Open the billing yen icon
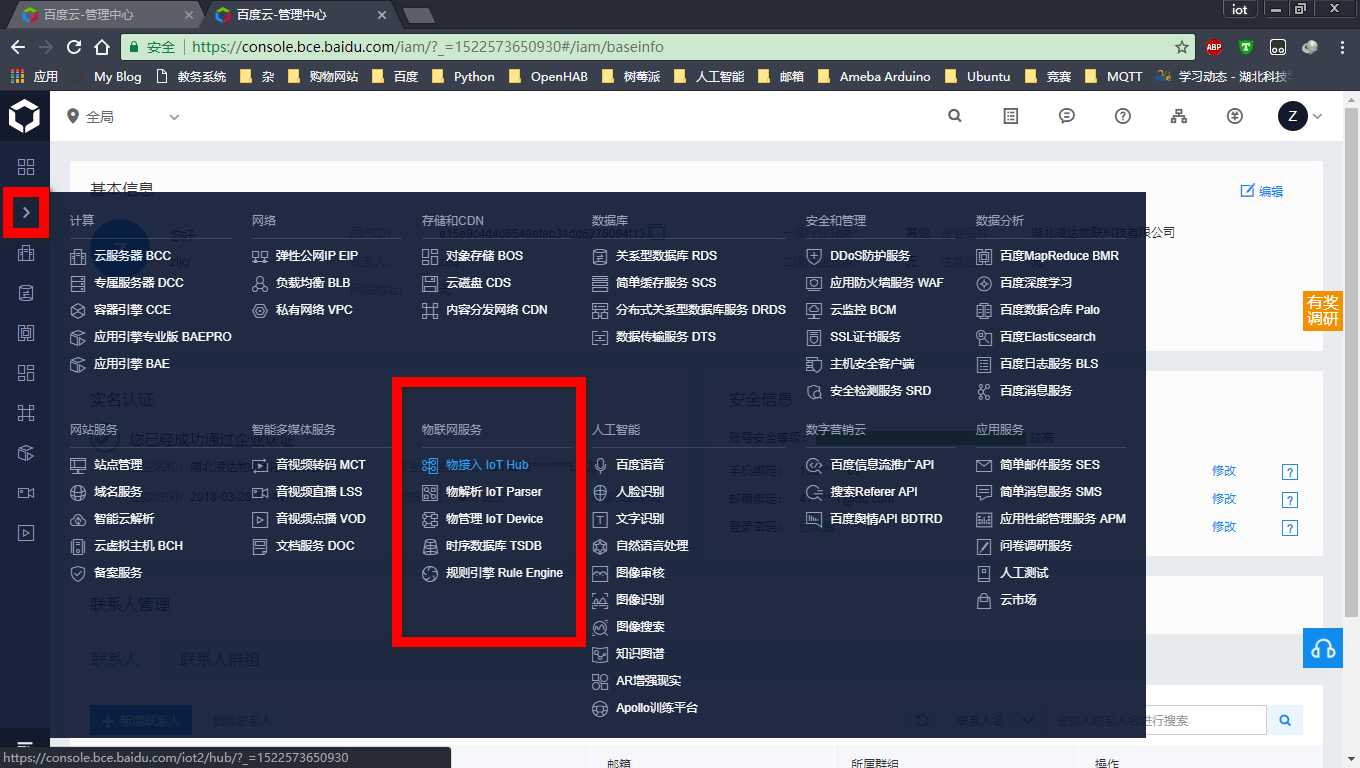The height and width of the screenshot is (768, 1360). click(1235, 116)
